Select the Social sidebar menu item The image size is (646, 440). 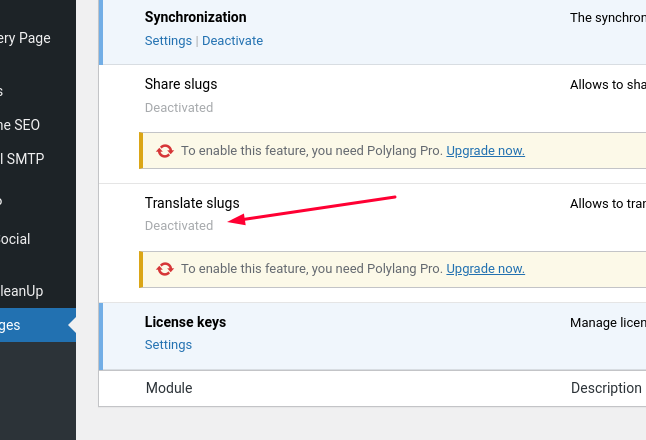pos(15,239)
